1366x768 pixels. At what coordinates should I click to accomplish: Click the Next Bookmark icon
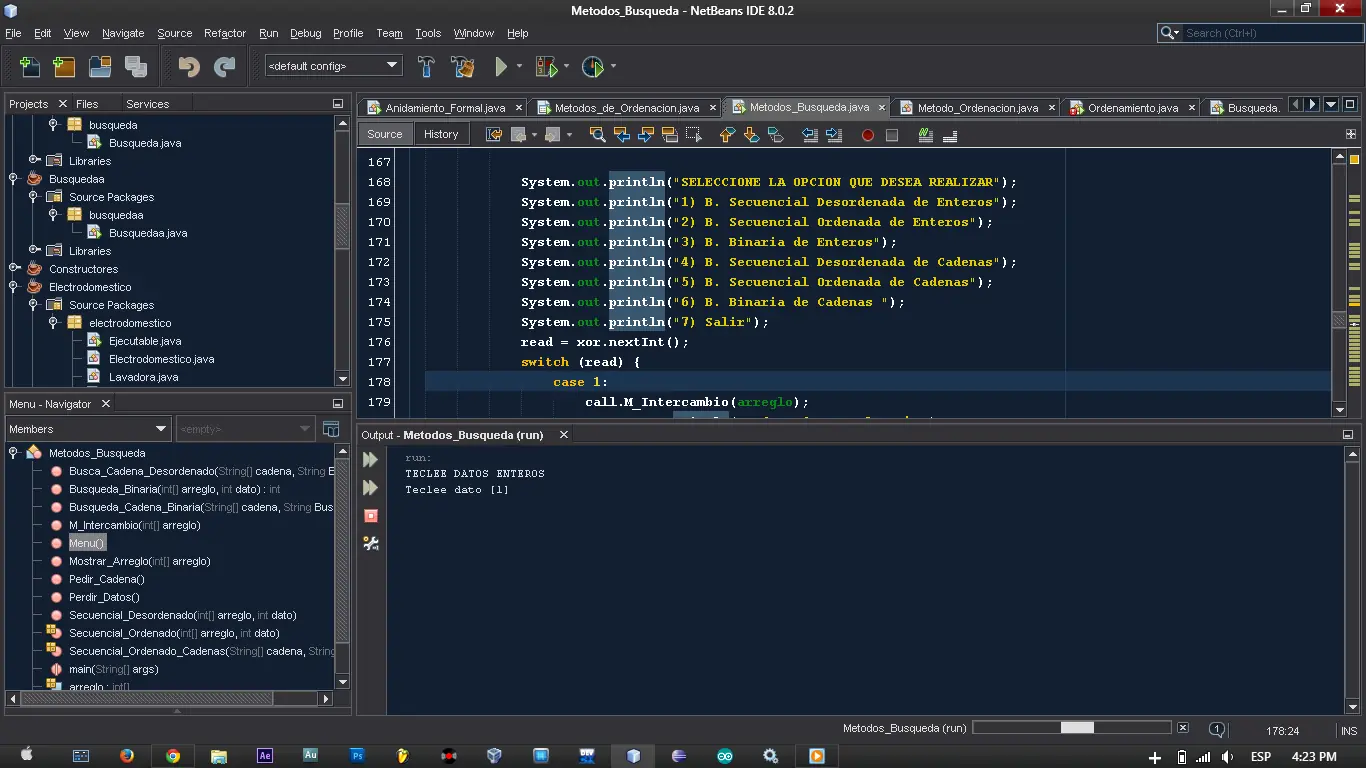751,134
